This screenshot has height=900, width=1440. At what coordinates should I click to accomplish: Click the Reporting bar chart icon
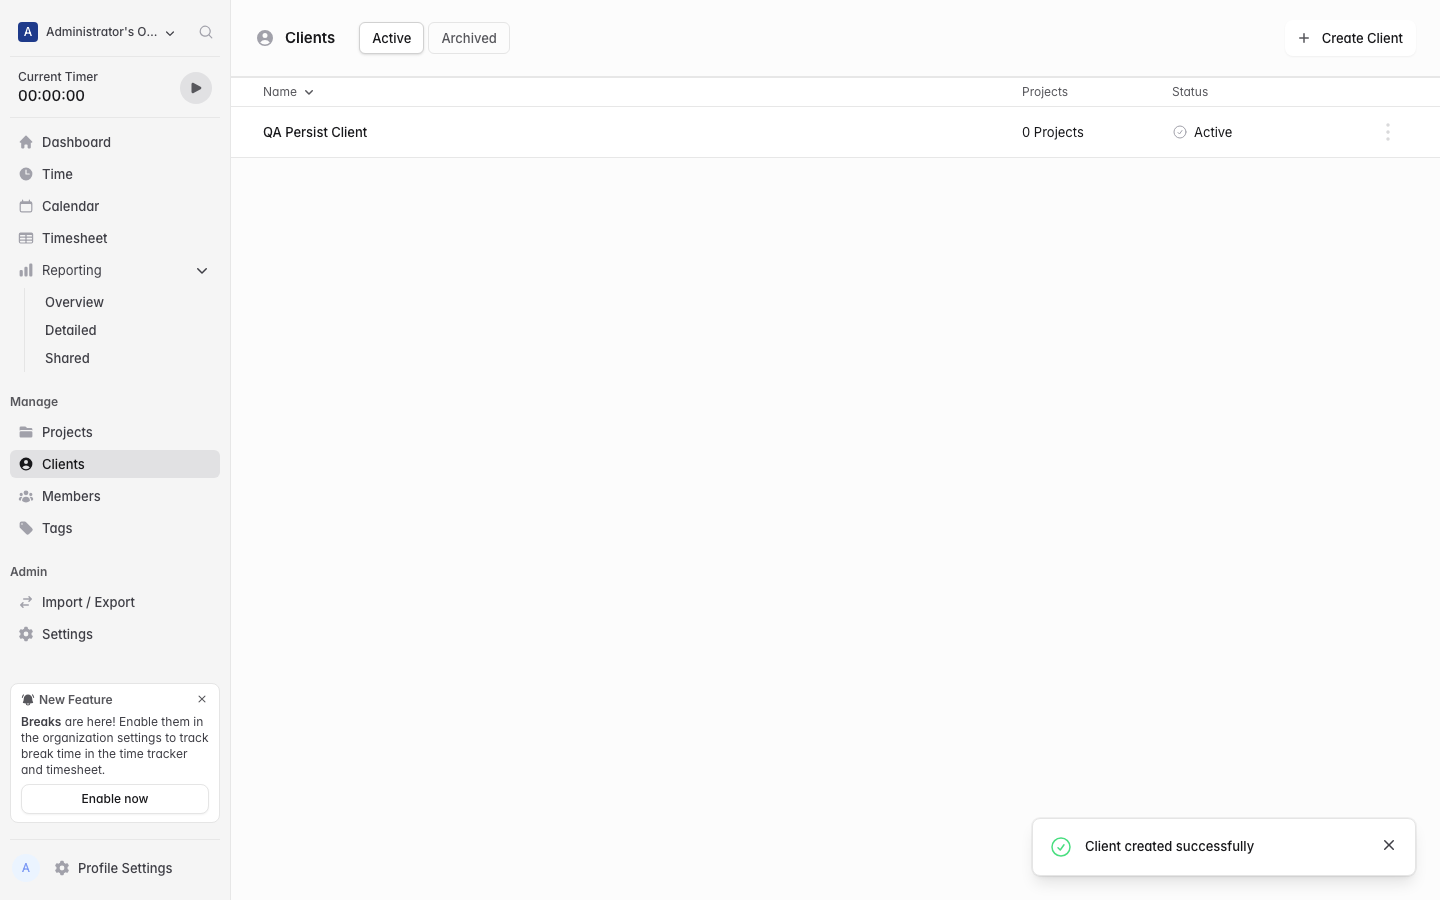click(26, 270)
